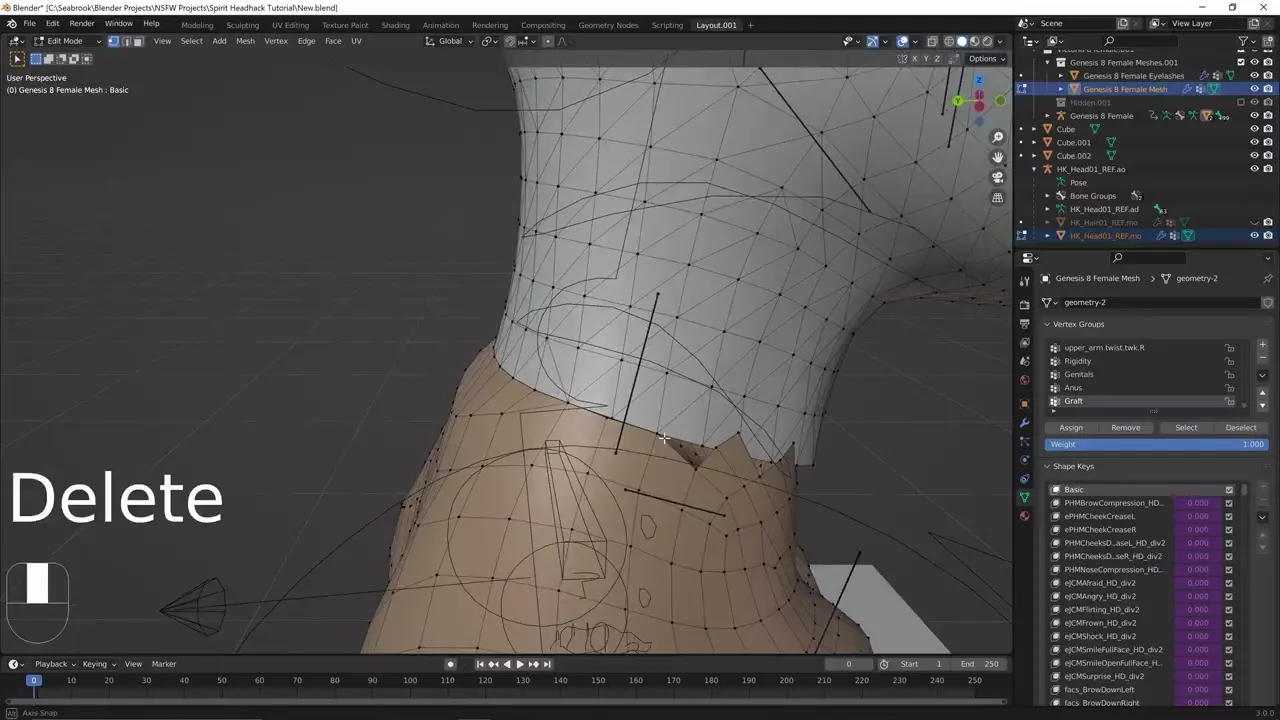This screenshot has width=1280, height=720.
Task: Click the Assign vertex group button
Action: (1070, 427)
